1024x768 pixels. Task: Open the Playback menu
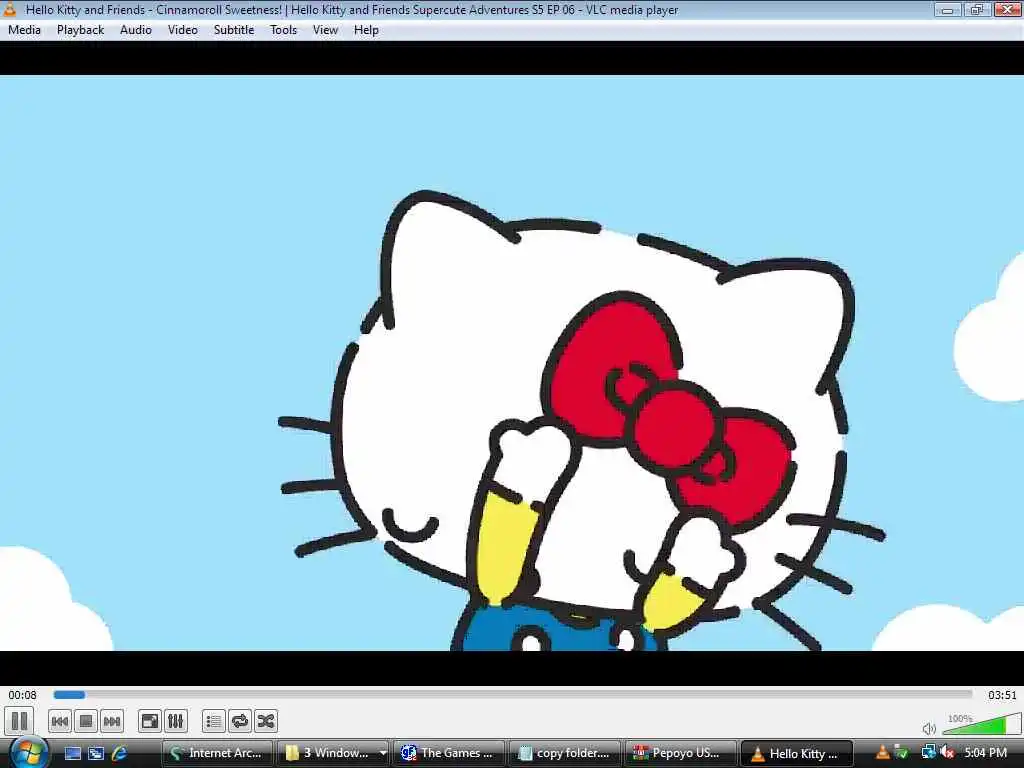tap(80, 30)
